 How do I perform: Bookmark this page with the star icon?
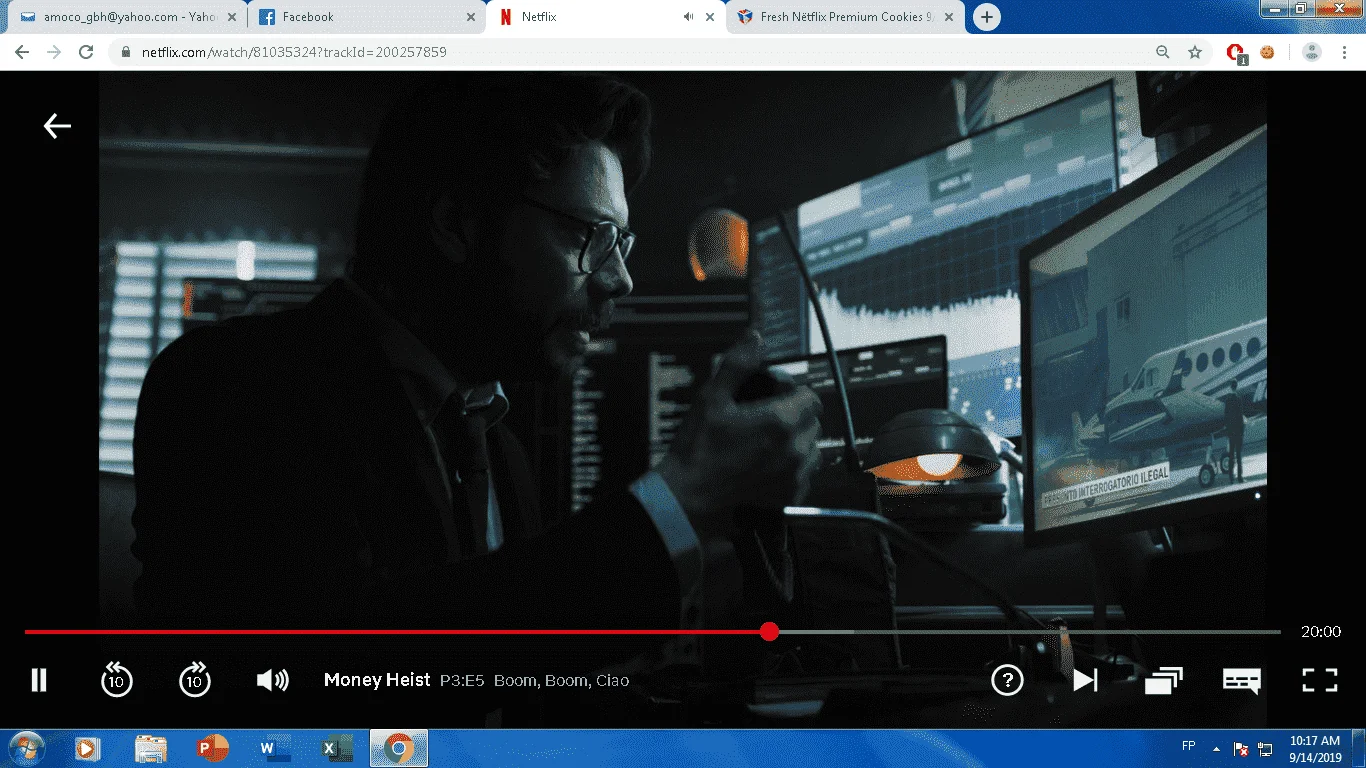coord(1195,52)
